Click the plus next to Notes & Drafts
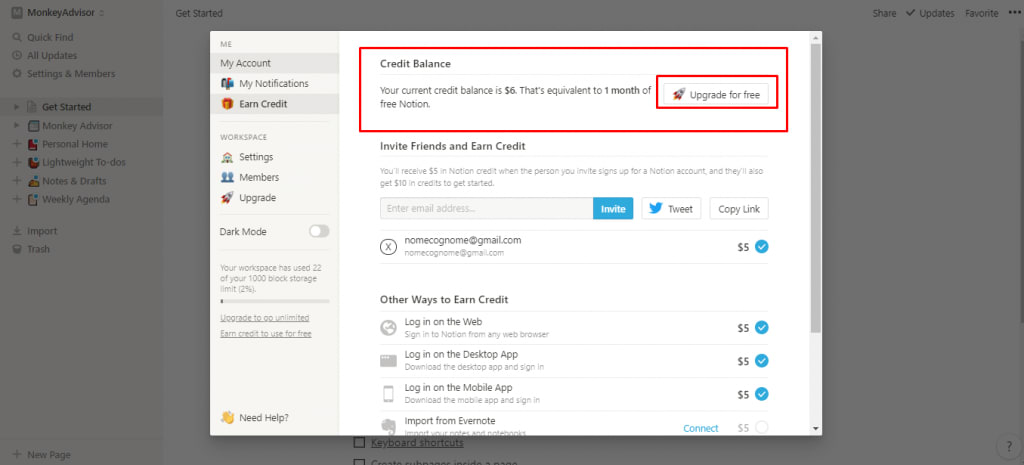 point(16,182)
